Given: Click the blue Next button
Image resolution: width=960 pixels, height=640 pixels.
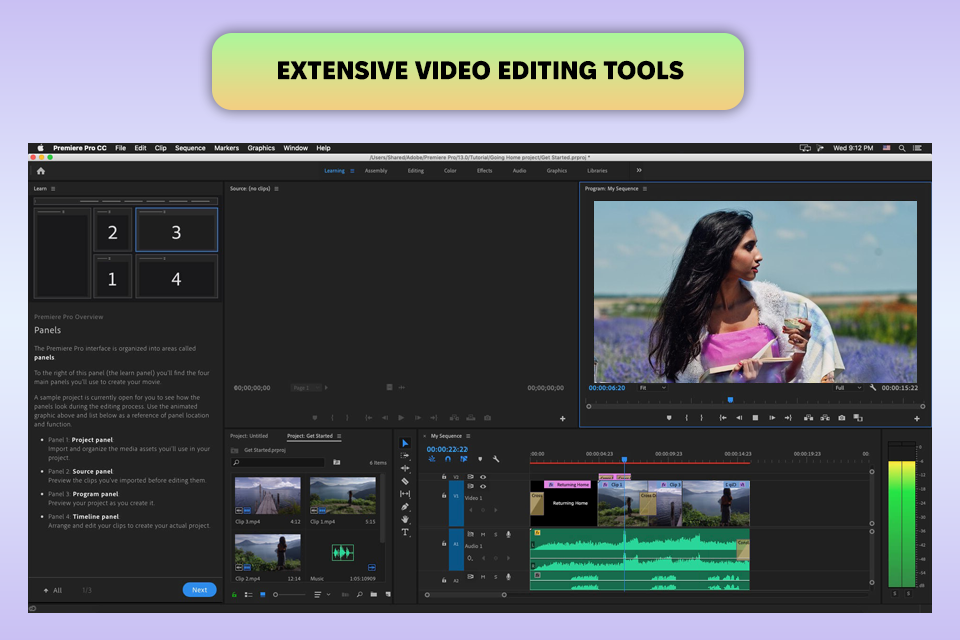Looking at the screenshot, I should tap(200, 590).
